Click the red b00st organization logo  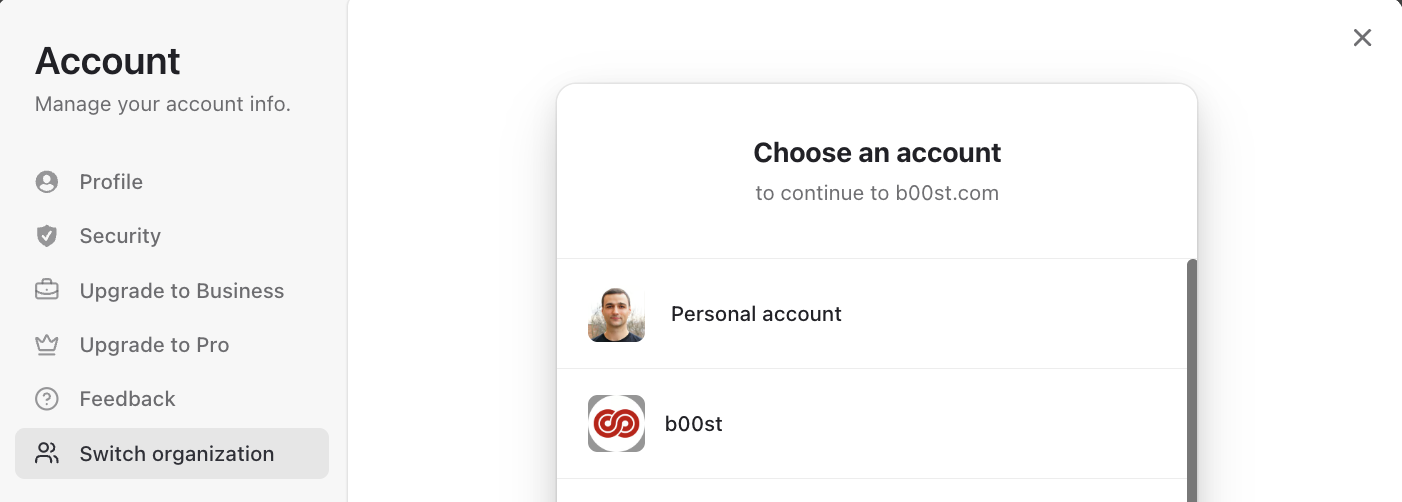point(616,424)
